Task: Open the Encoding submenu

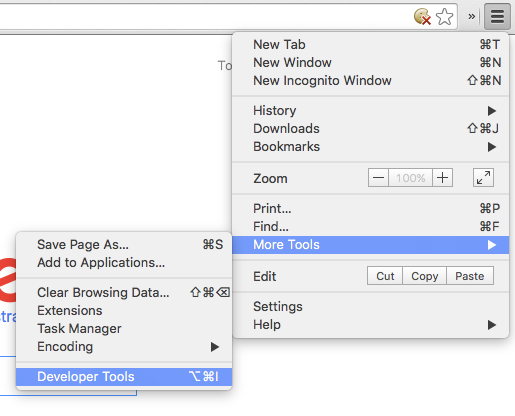Action: [124, 347]
